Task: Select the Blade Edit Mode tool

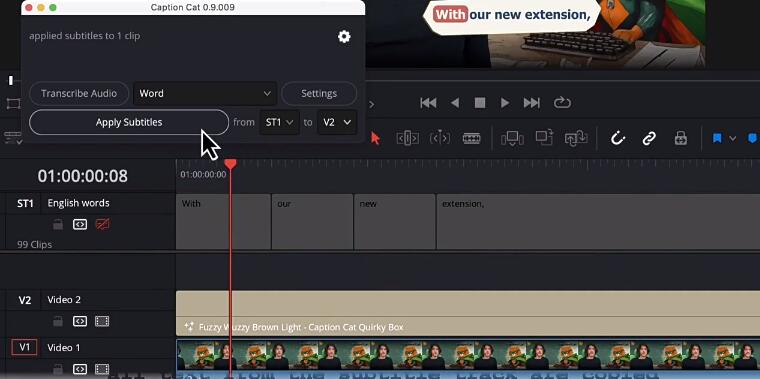Action: click(x=472, y=139)
